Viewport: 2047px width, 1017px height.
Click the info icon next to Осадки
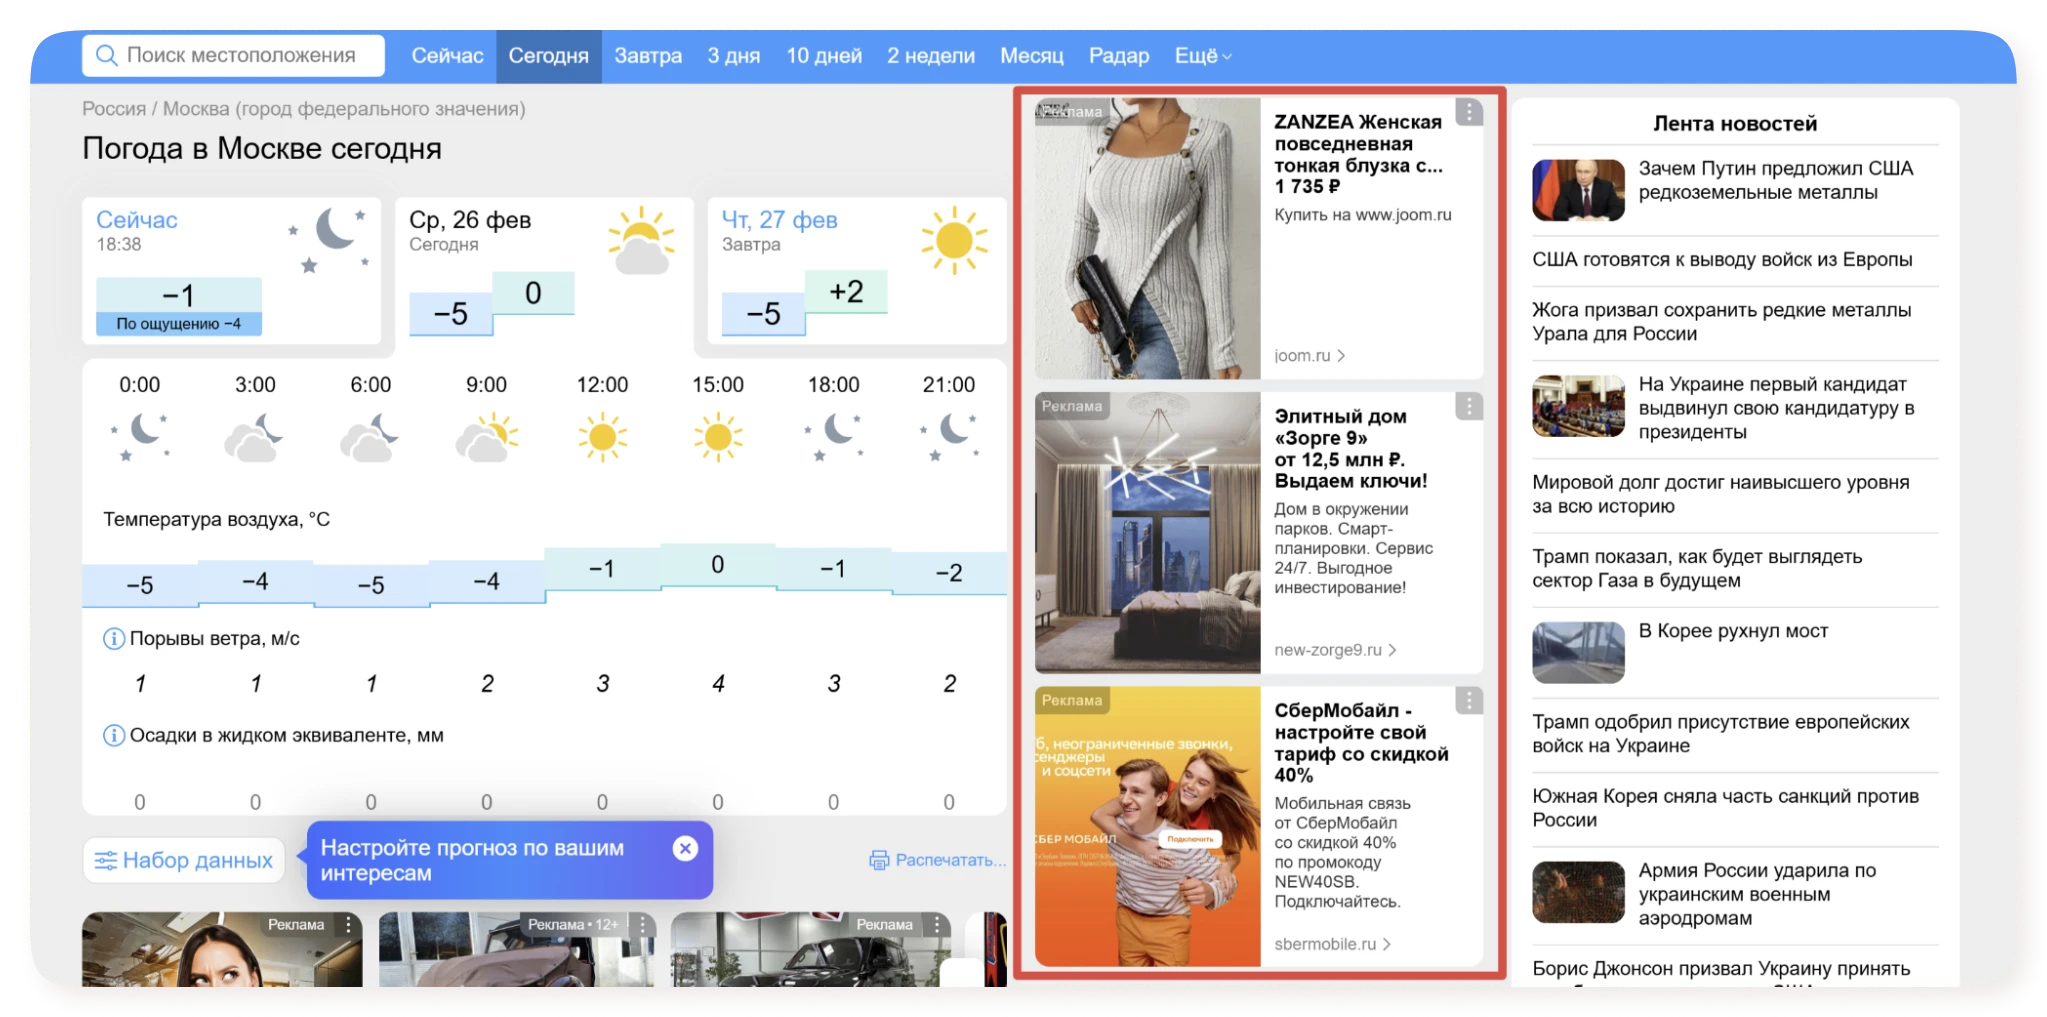[x=114, y=735]
